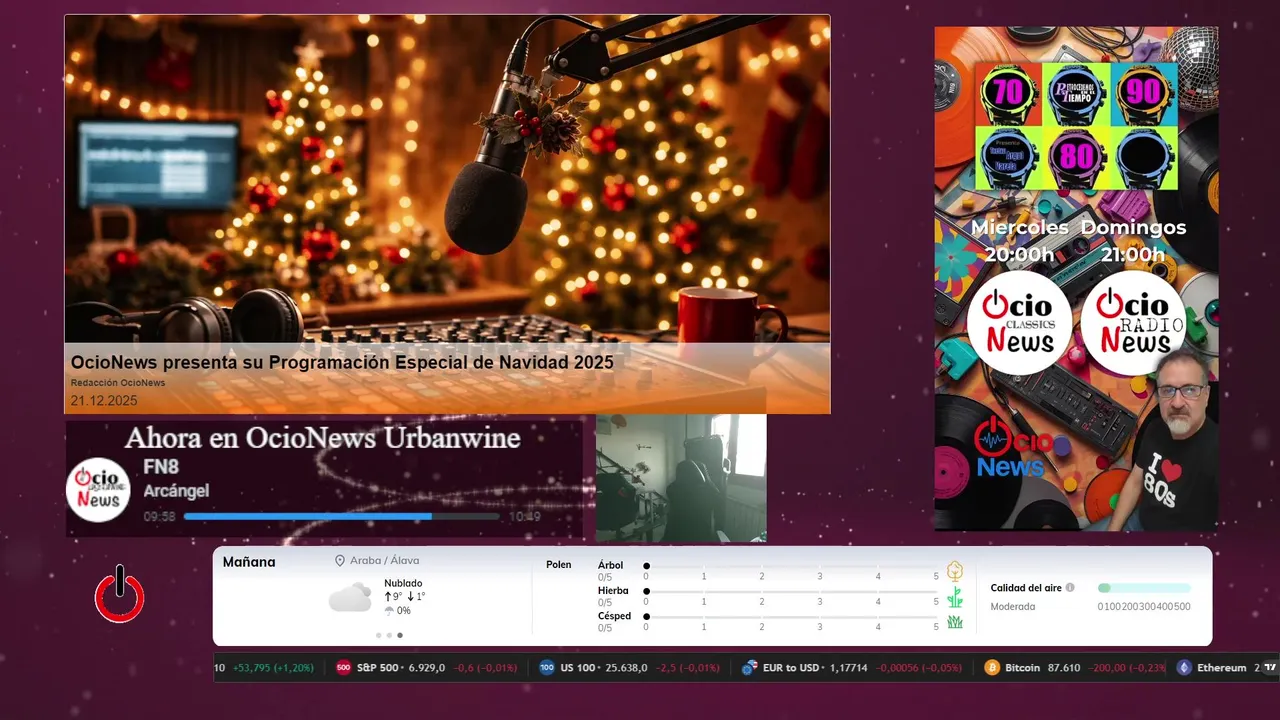
Task: Click the Bitcoin ticker label
Action: 1023,668
